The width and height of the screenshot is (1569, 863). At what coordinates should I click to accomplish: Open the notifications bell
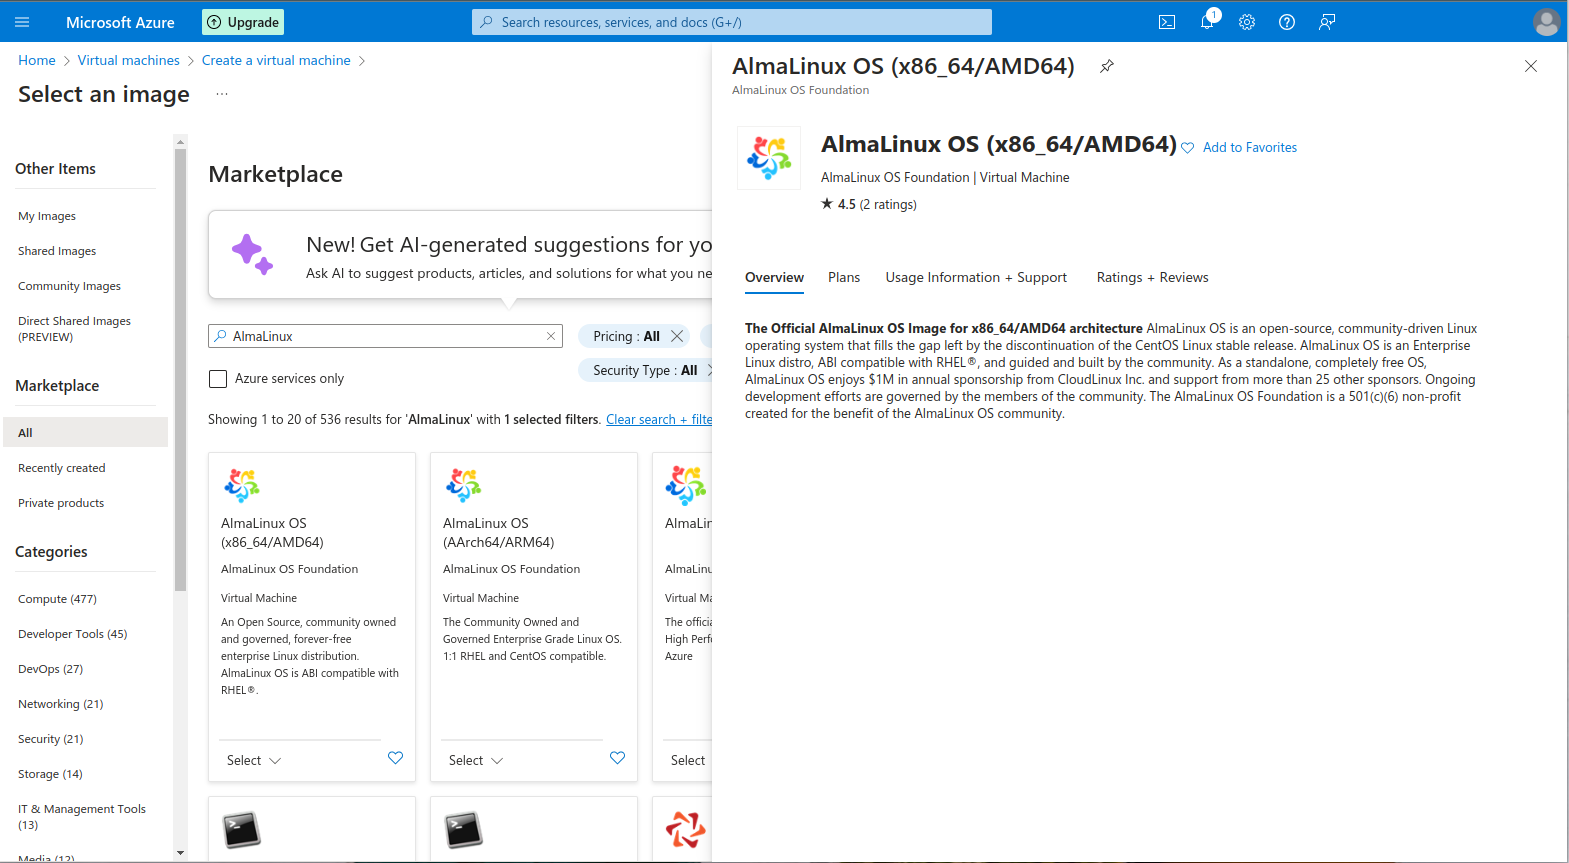pyautogui.click(x=1207, y=22)
